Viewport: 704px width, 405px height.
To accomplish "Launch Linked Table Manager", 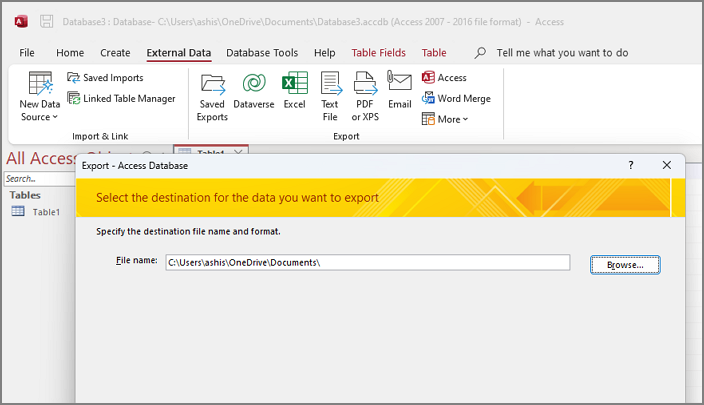I will pyautogui.click(x=121, y=98).
